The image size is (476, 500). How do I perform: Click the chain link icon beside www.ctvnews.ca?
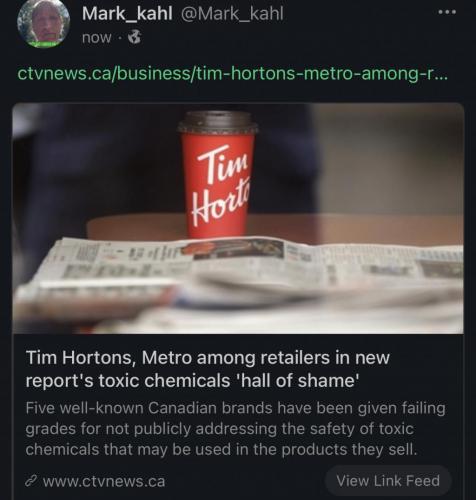click(x=31, y=481)
